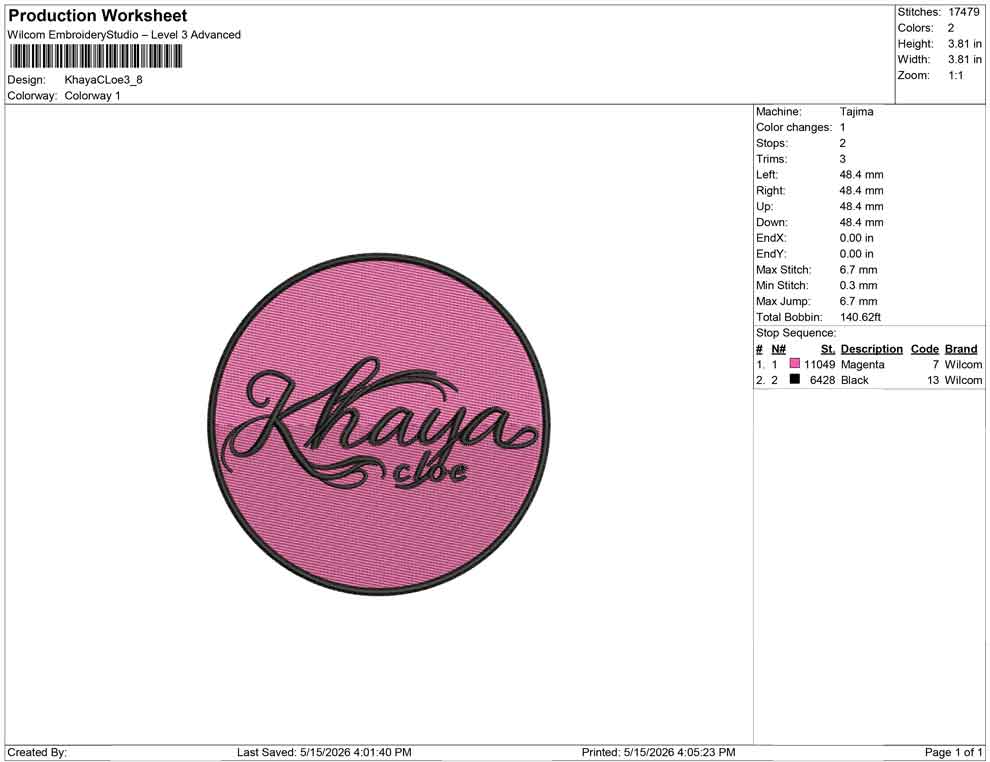The width and height of the screenshot is (990, 762).
Task: Click the 'Up:' label
Action: [764, 206]
